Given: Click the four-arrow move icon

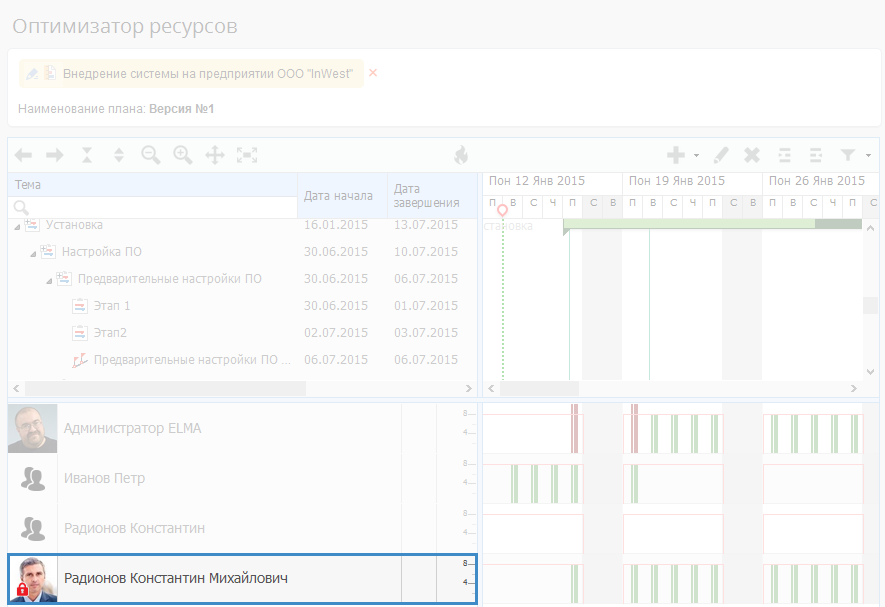Looking at the screenshot, I should click(214, 155).
